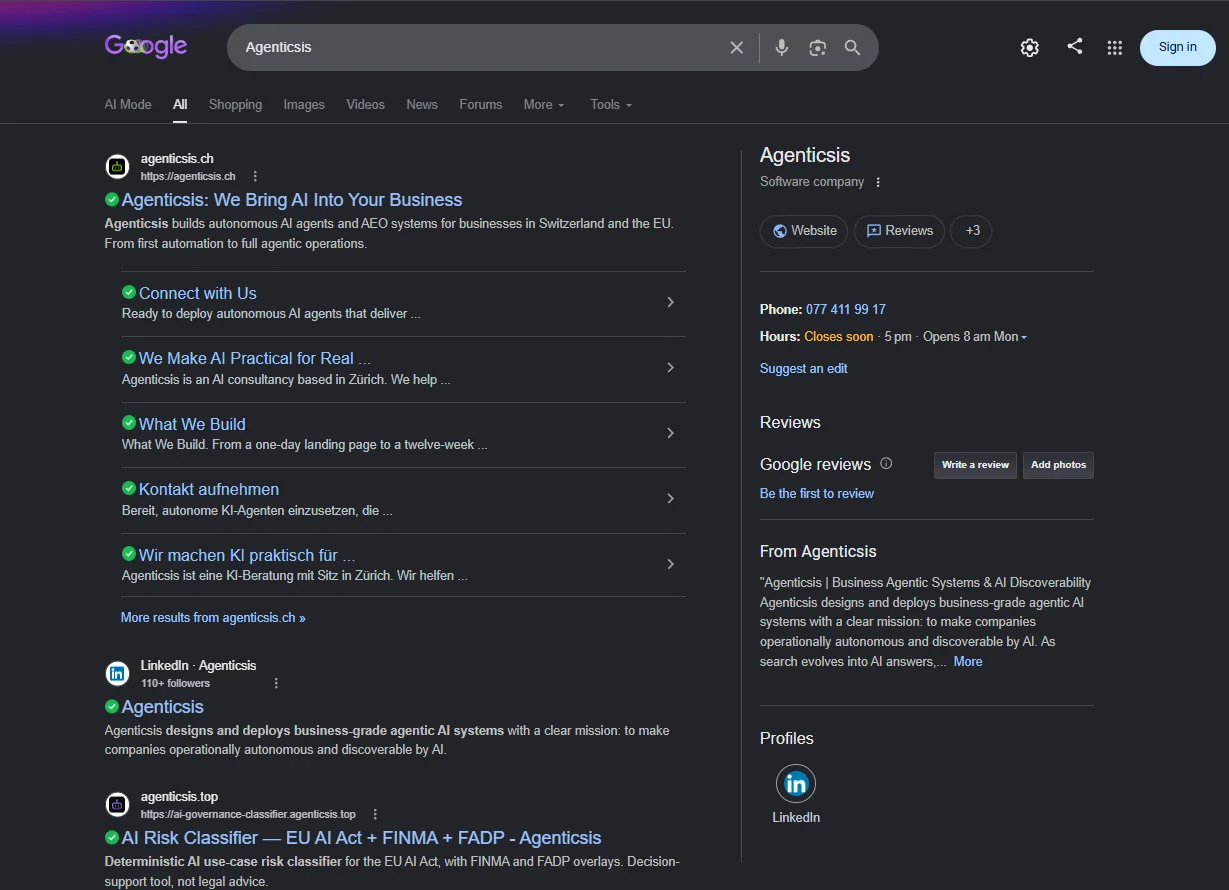This screenshot has height=890, width=1229.
Task: Switch to AI Mode tab
Action: click(128, 104)
